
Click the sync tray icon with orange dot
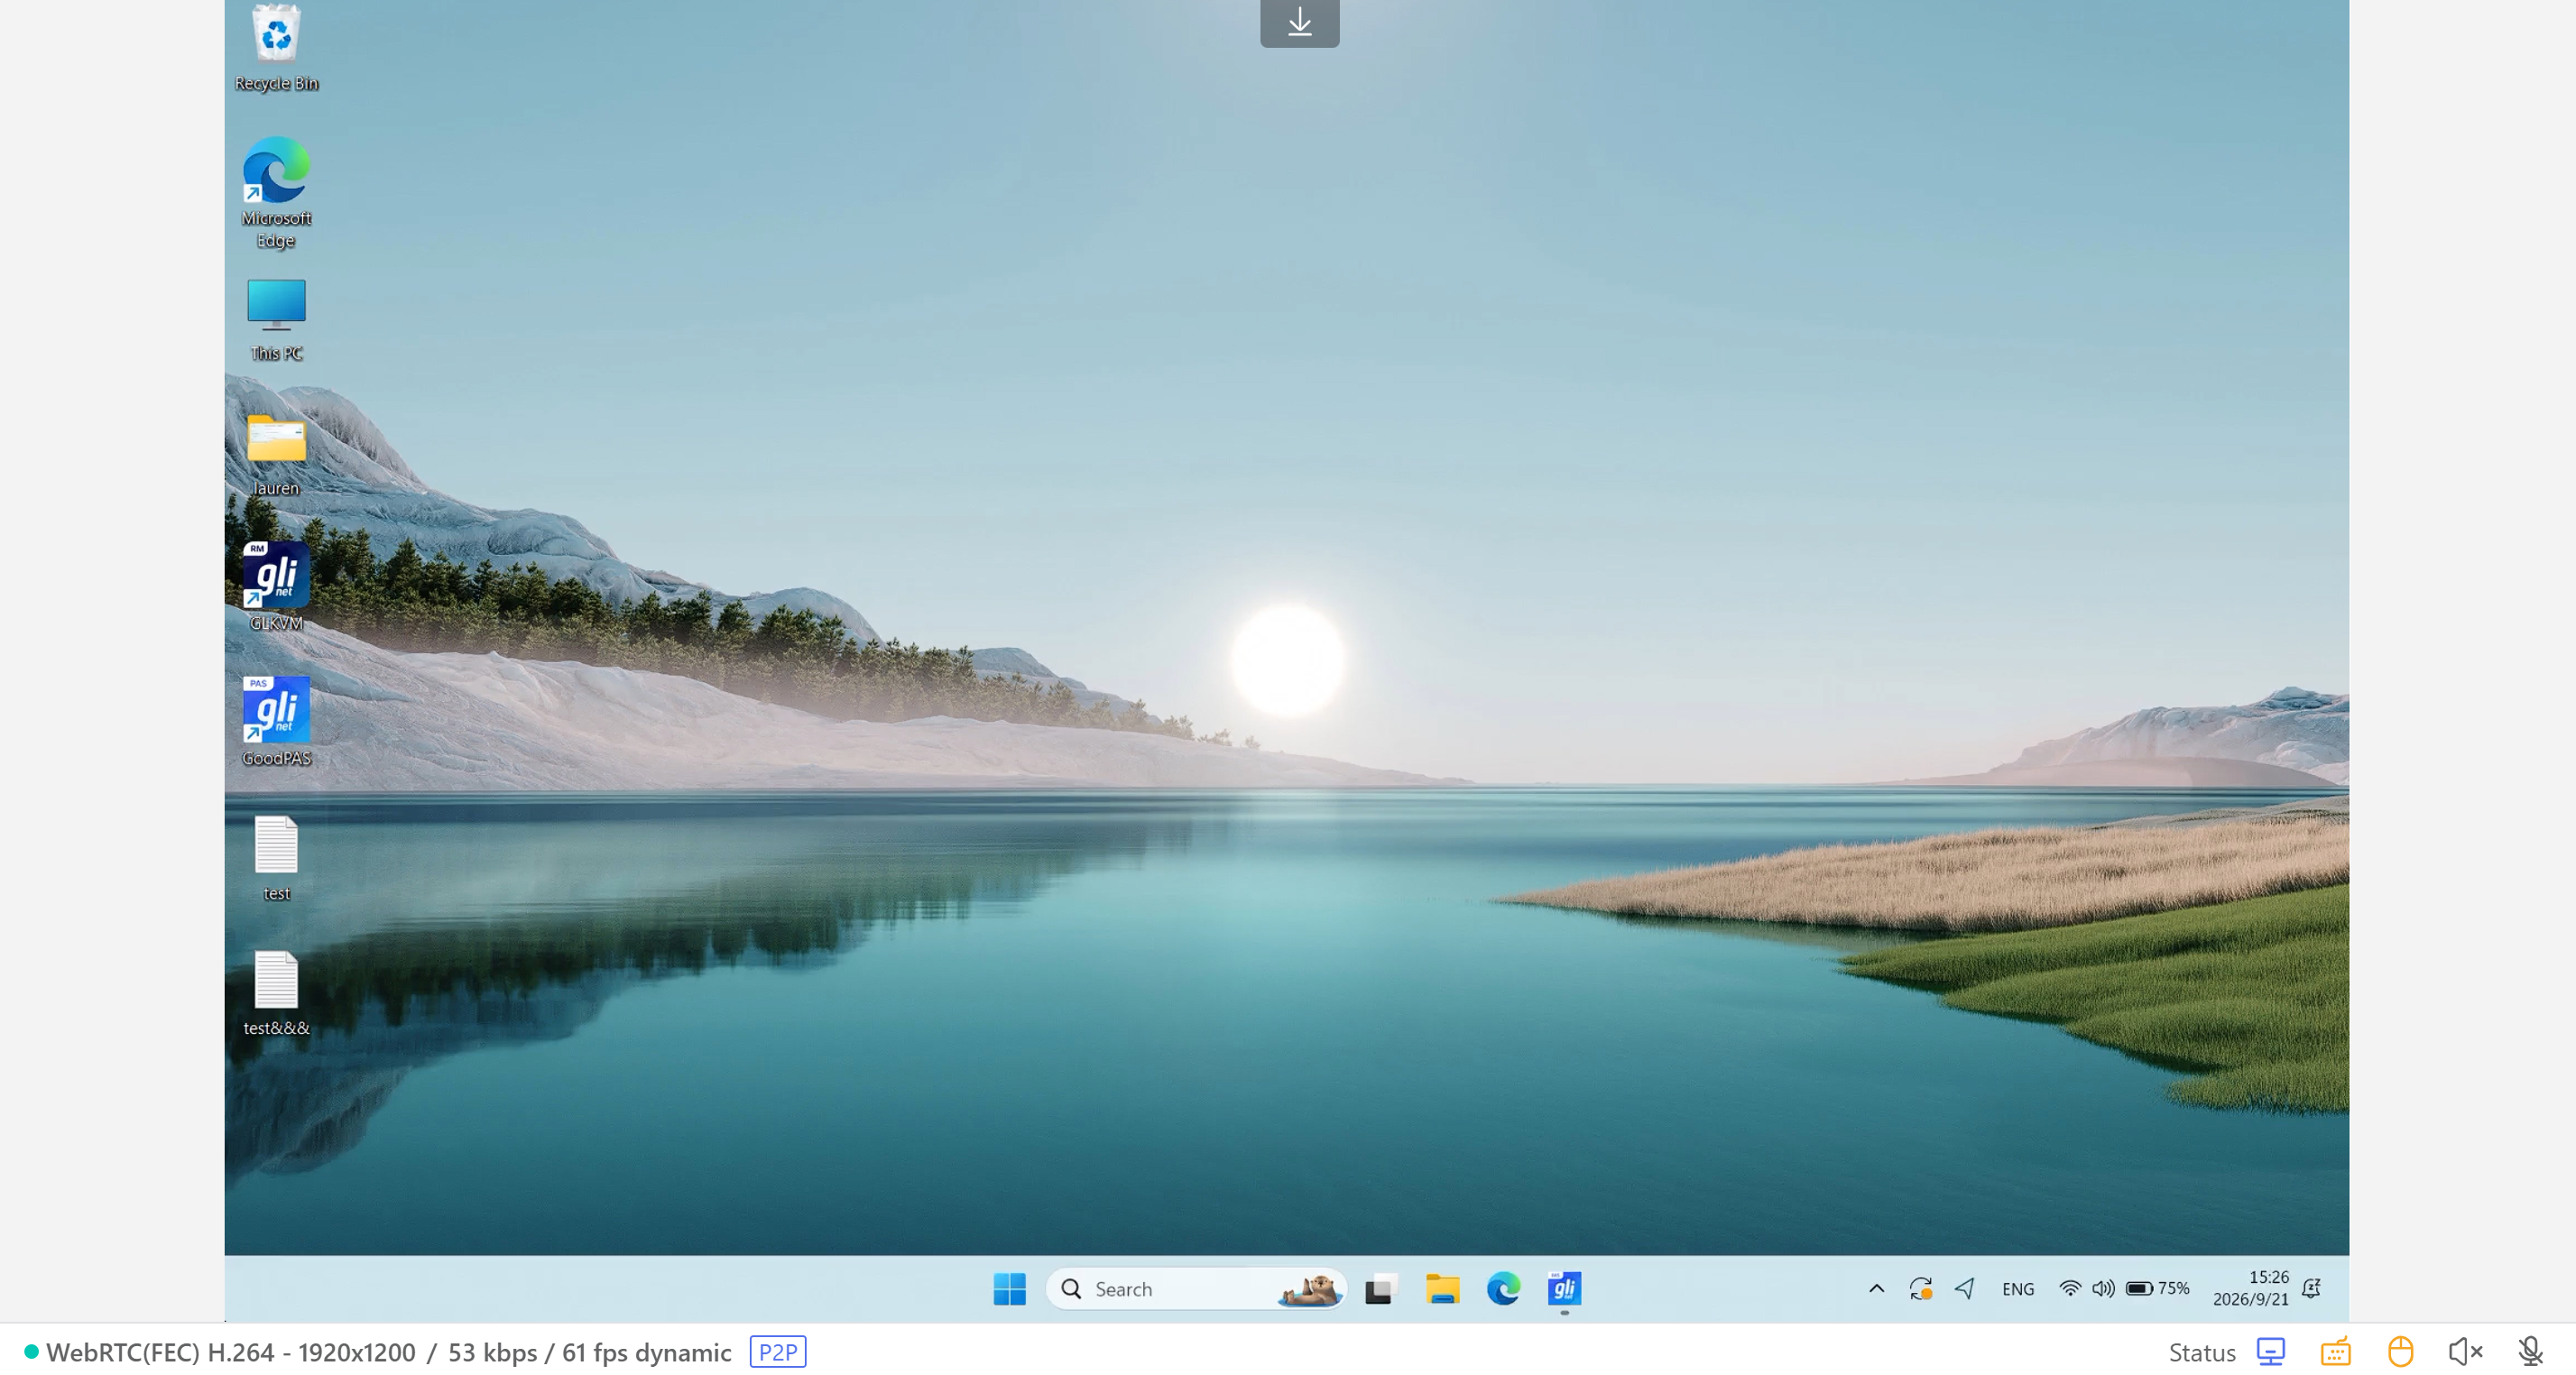tap(1920, 1288)
